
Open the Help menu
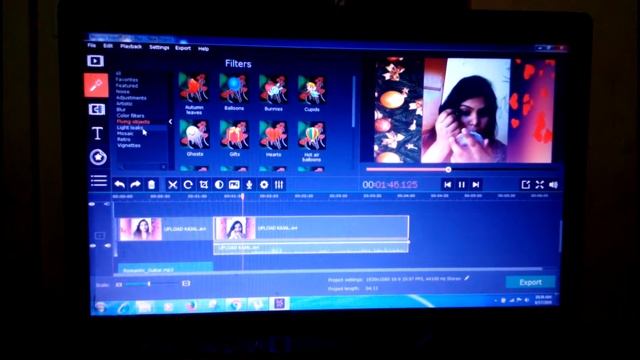(x=203, y=49)
